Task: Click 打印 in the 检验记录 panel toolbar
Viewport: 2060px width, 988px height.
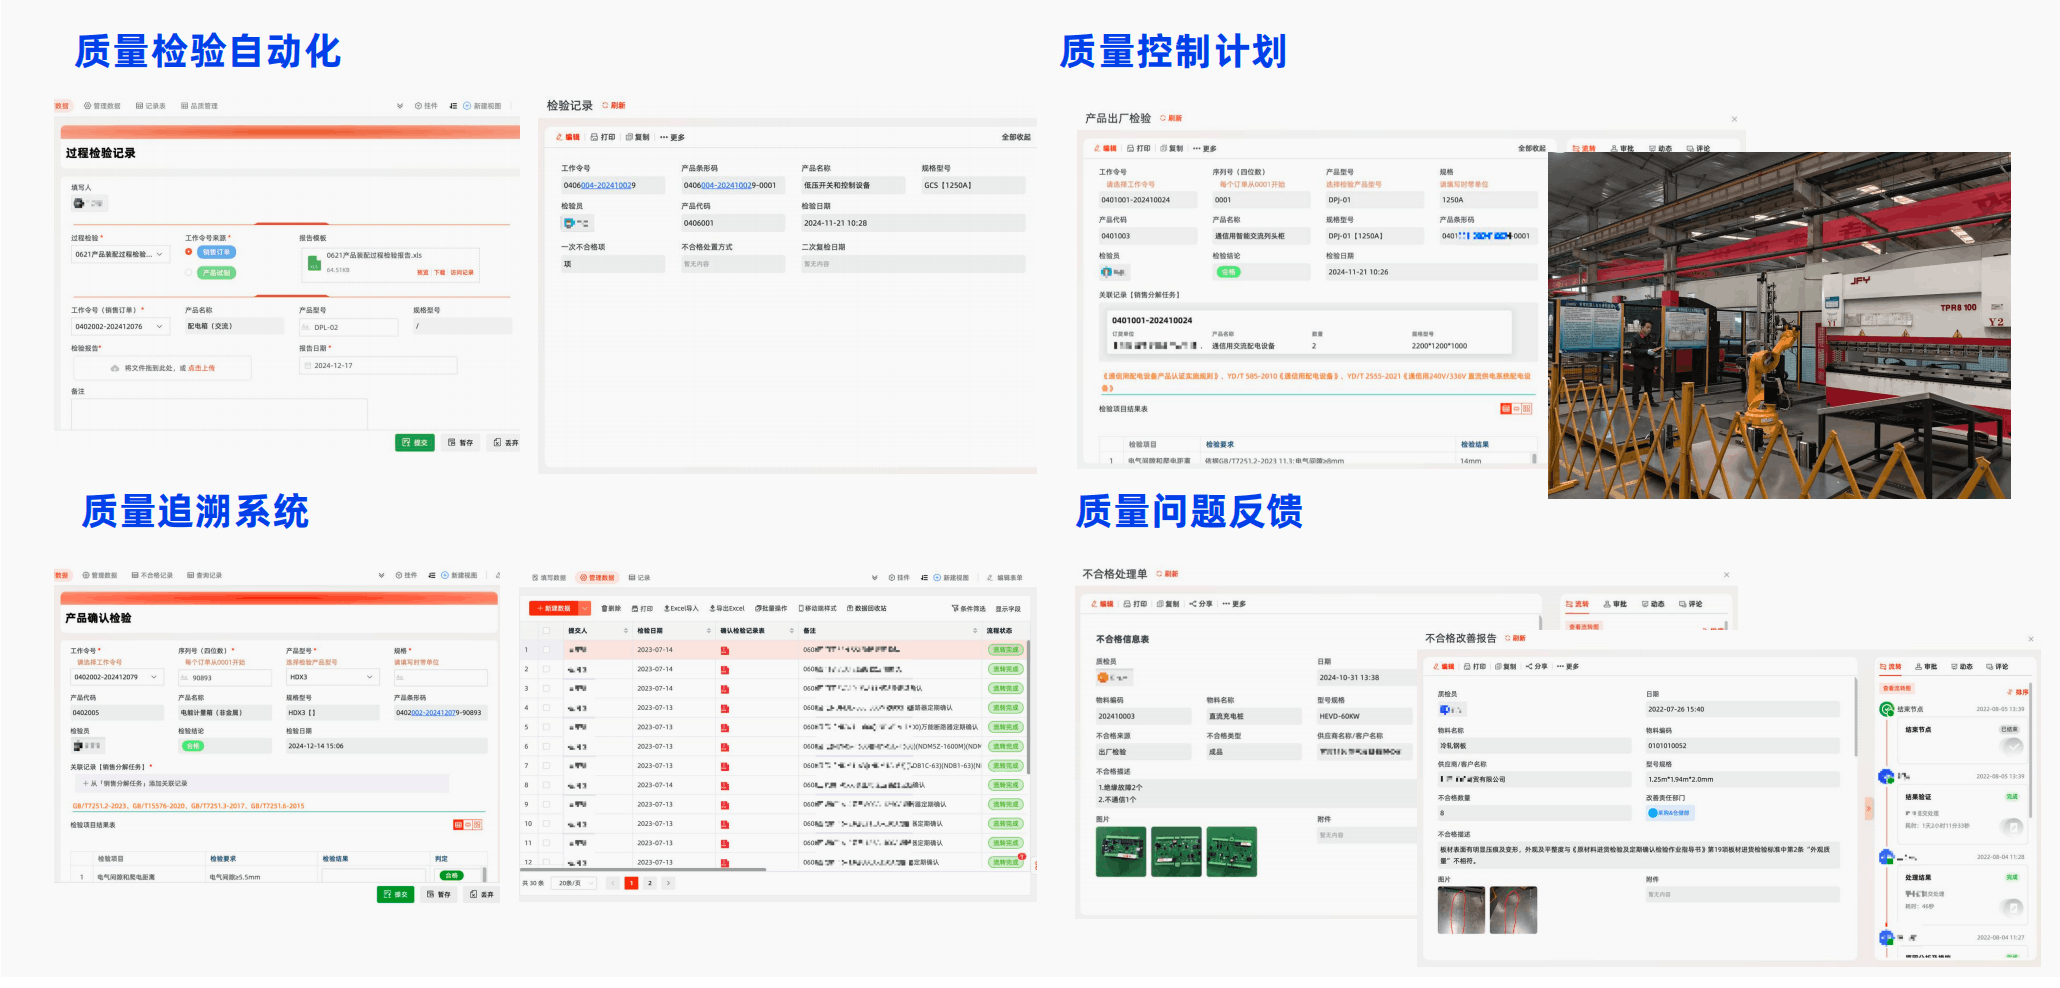Action: pyautogui.click(x=603, y=137)
